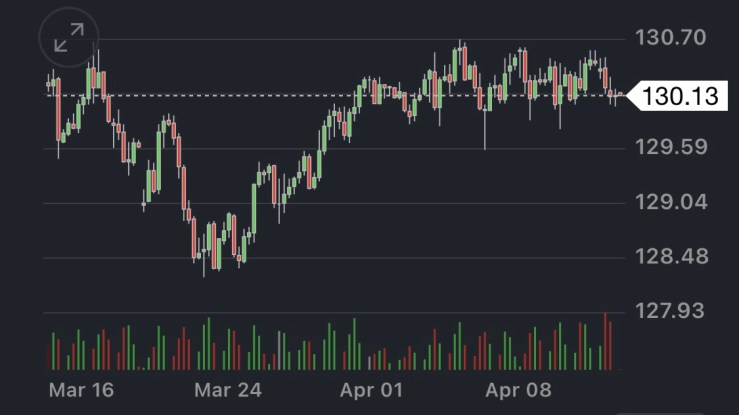The image size is (739, 415).
Task: Click the last candlestick beside the 130.13 tag
Action: click(619, 96)
